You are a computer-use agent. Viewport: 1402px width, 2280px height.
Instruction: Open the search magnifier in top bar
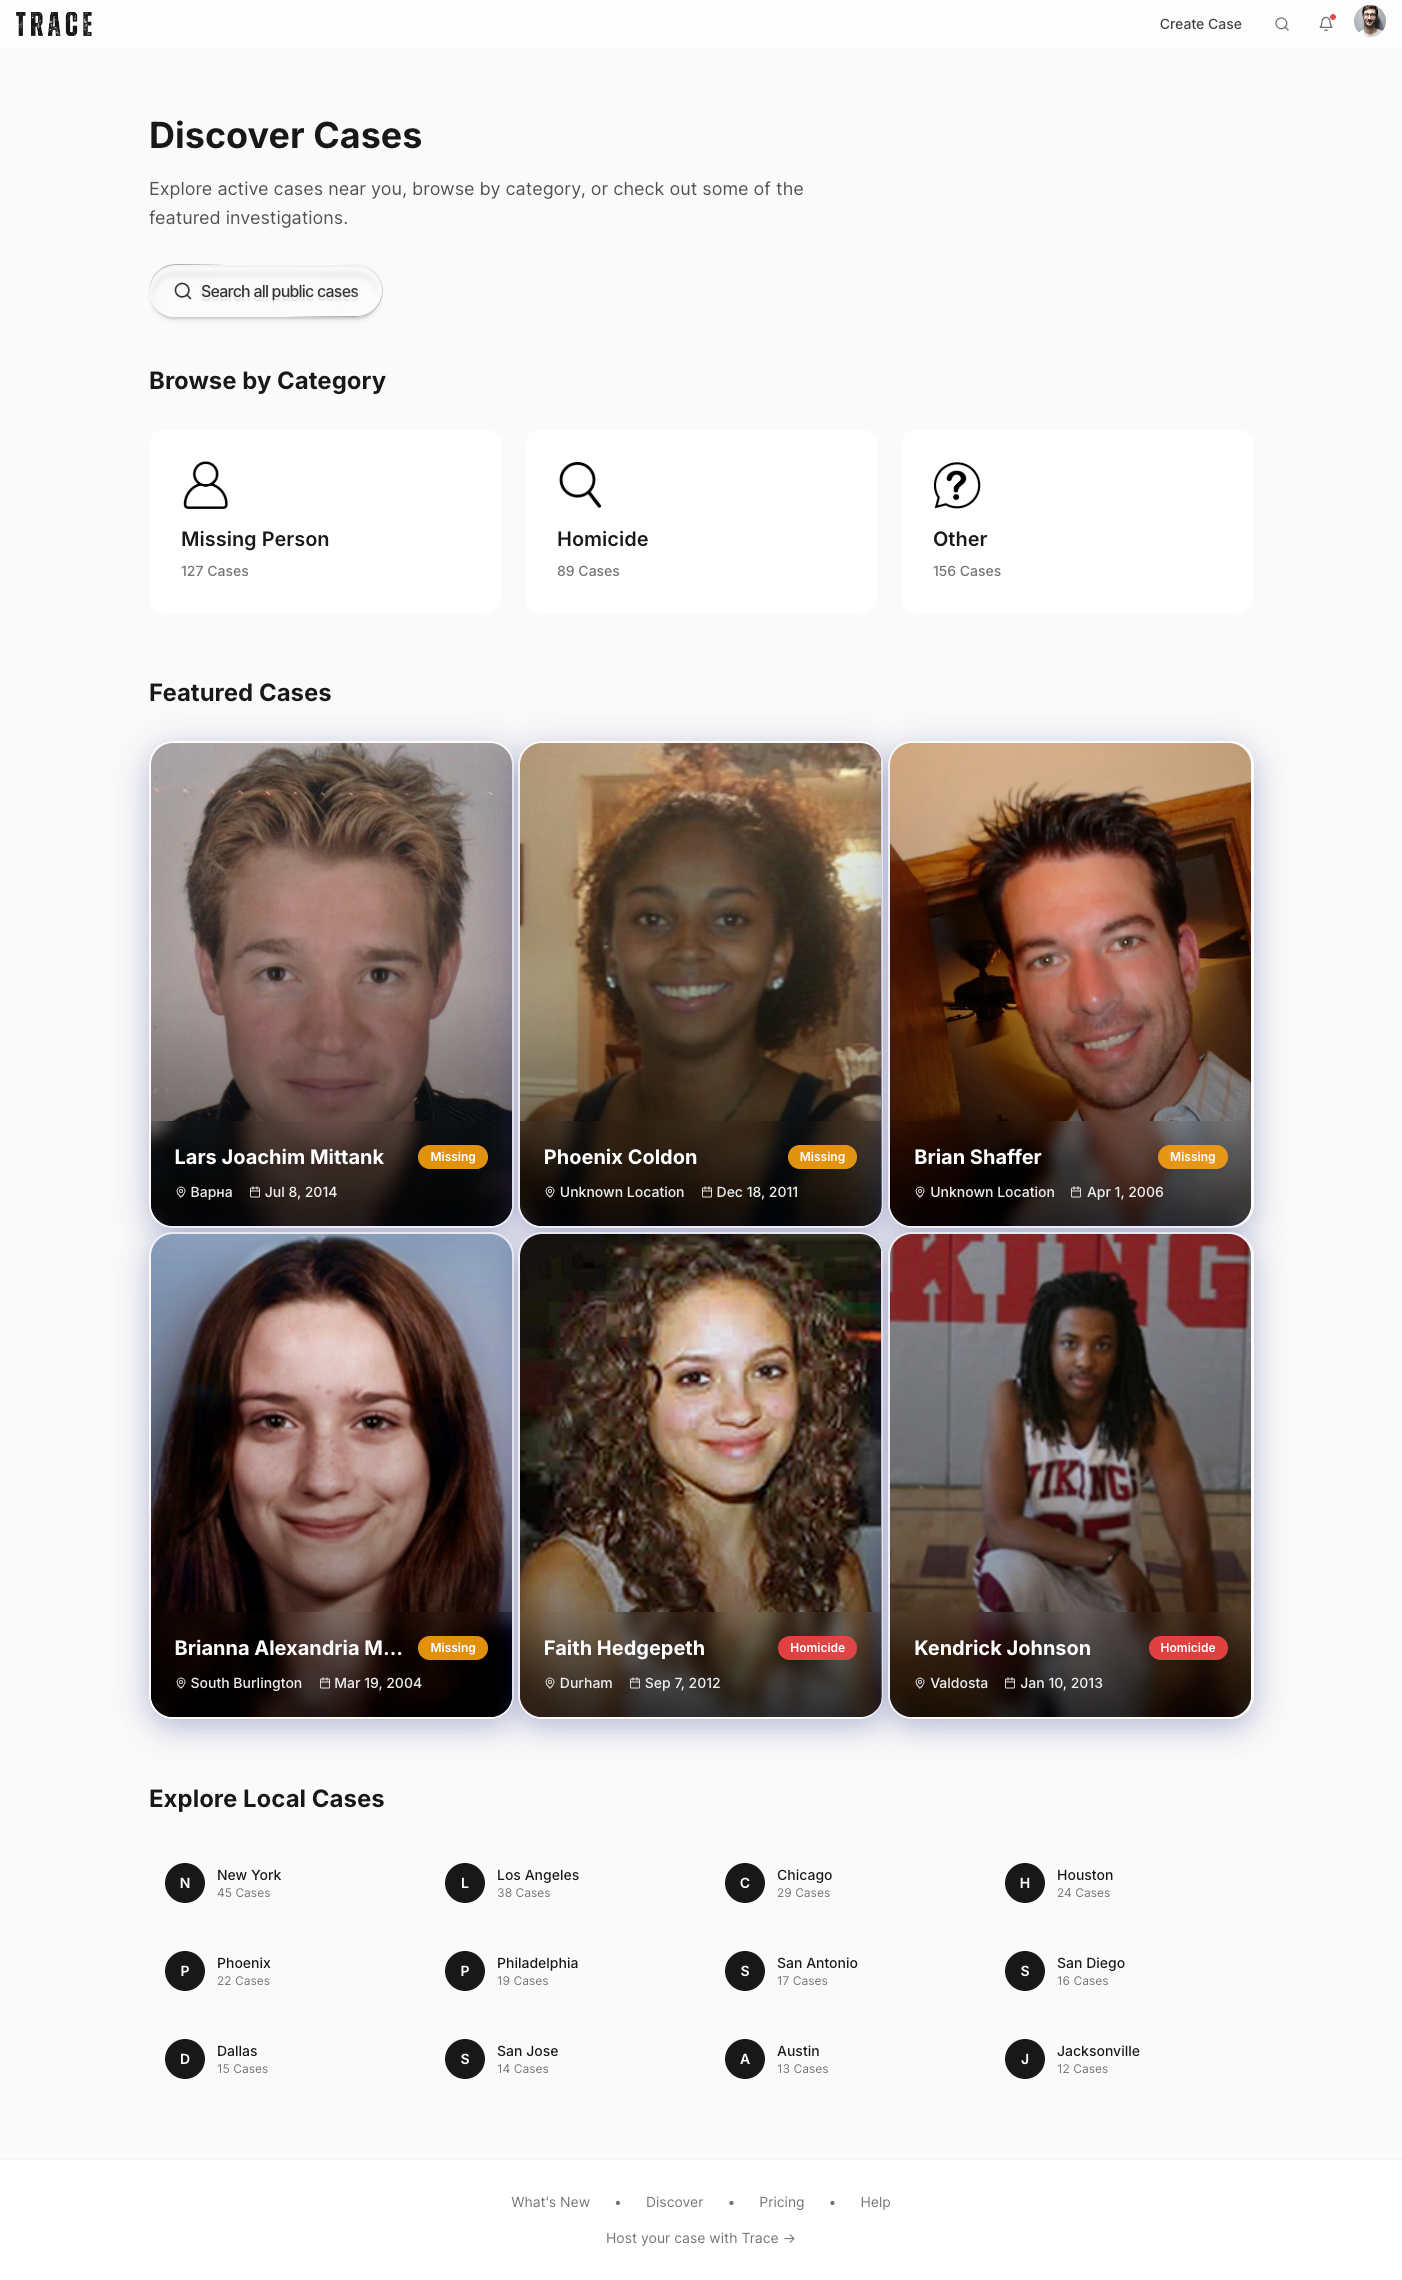click(1281, 24)
